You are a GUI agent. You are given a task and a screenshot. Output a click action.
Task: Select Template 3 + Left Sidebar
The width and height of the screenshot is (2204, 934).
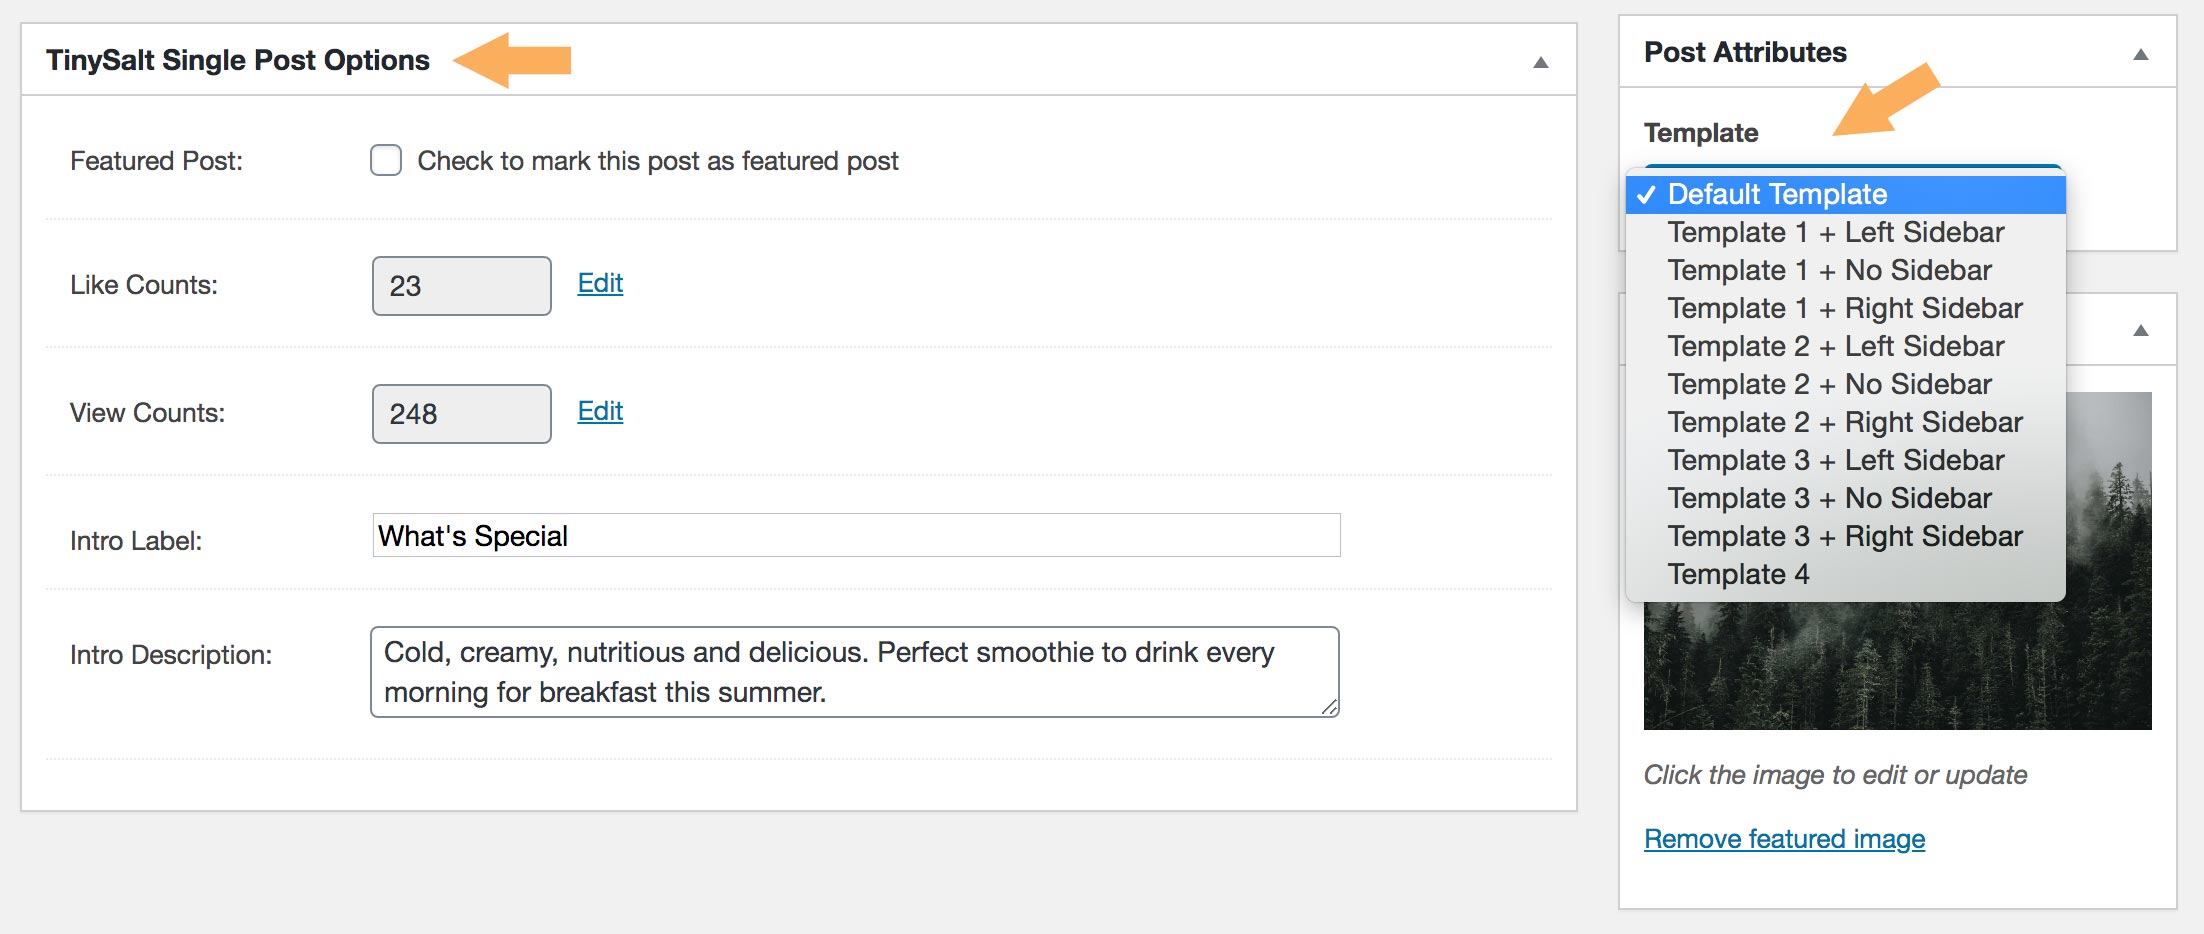[1835, 460]
